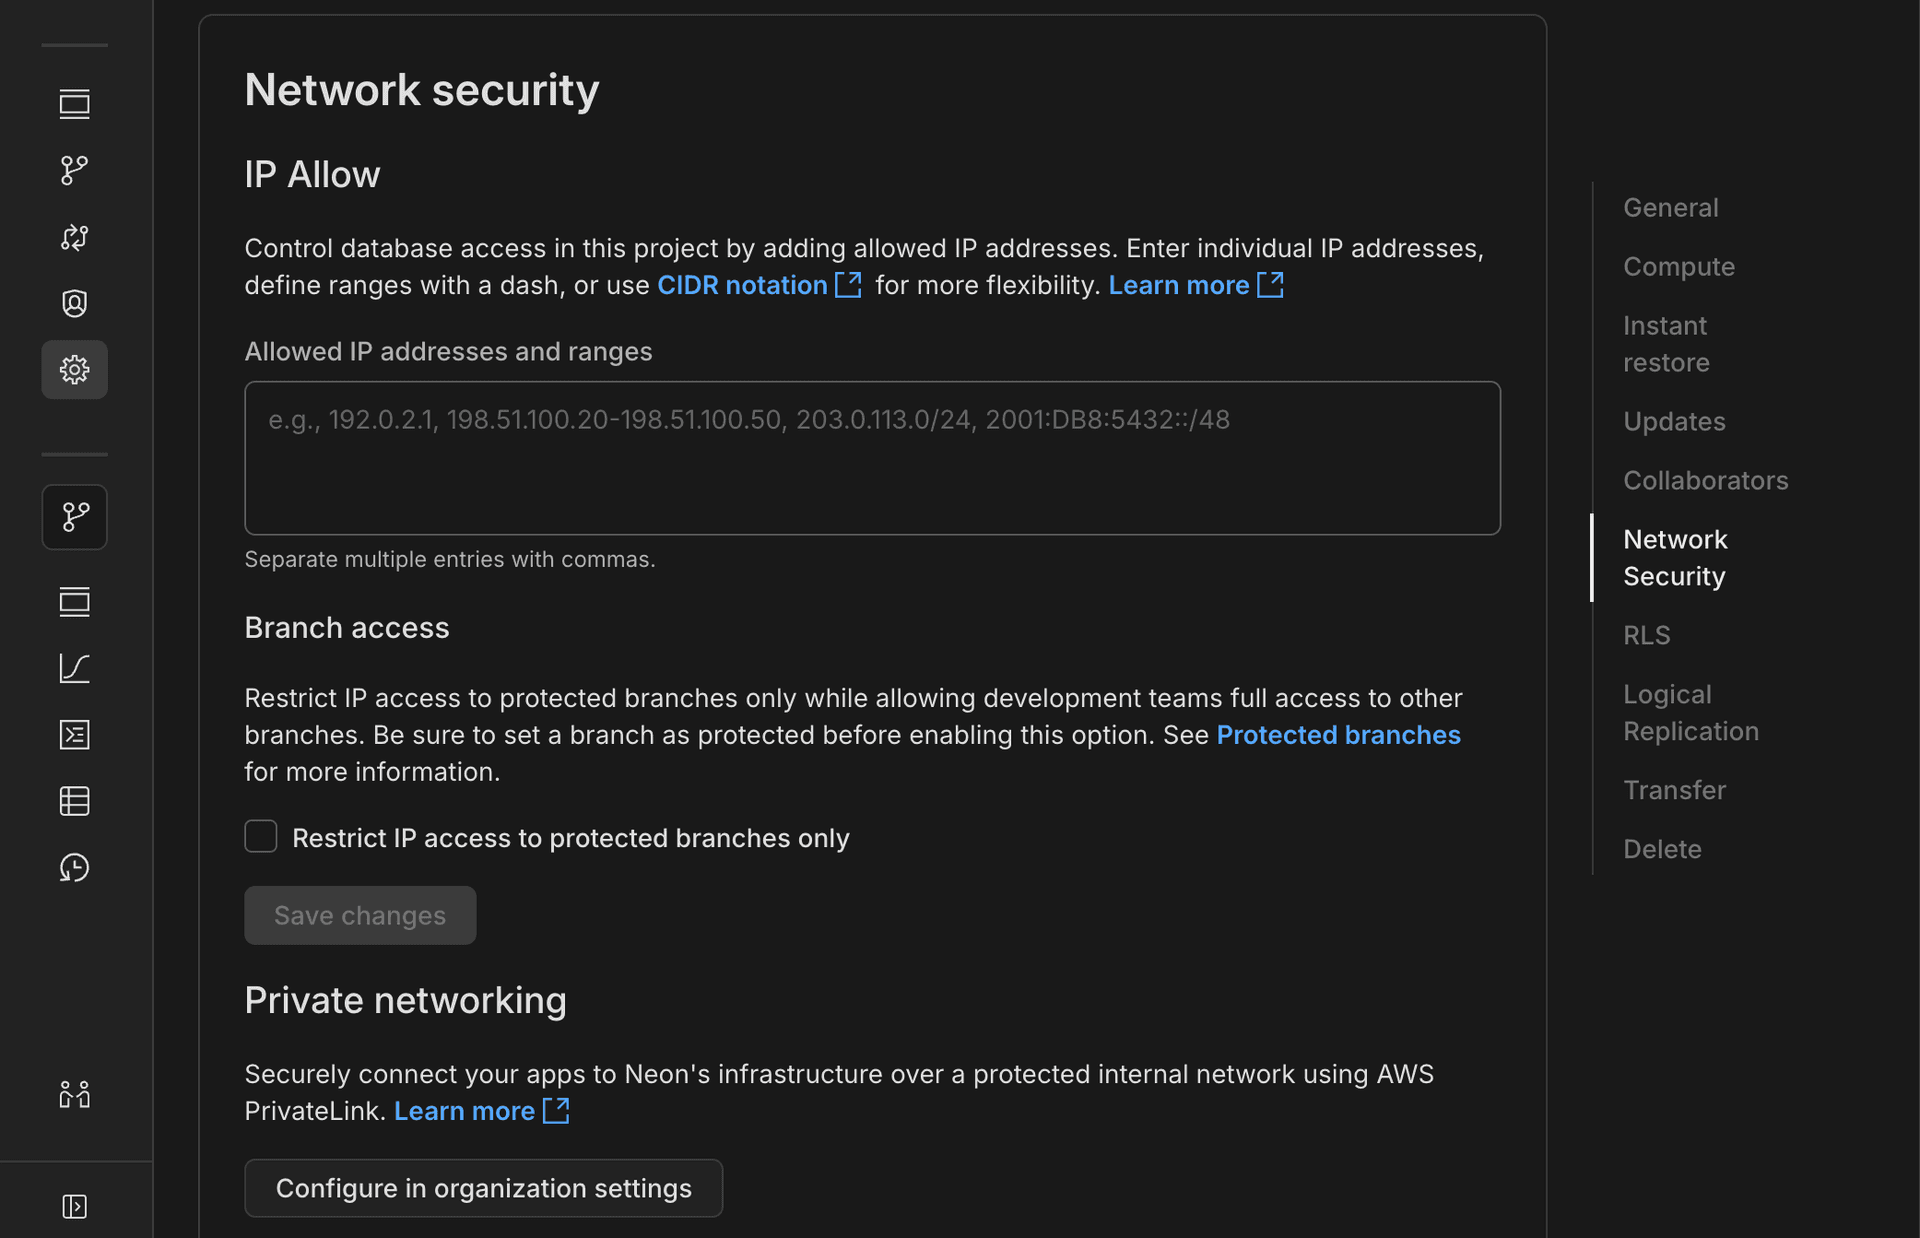The height and width of the screenshot is (1238, 1920).
Task: Open the Restore history clock icon
Action: click(74, 867)
